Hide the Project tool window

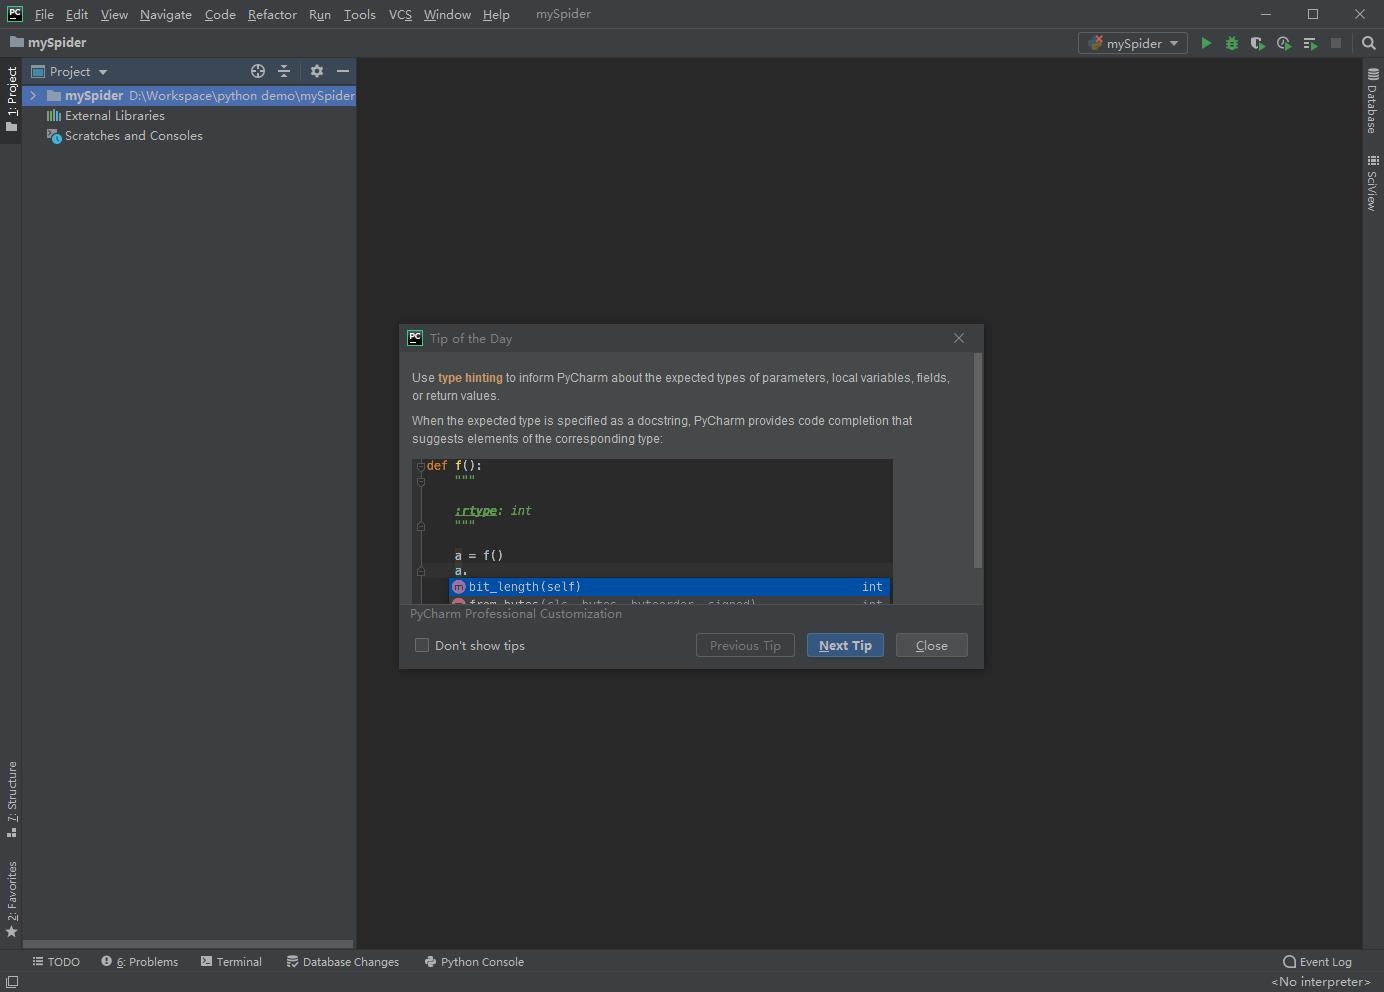coord(343,71)
